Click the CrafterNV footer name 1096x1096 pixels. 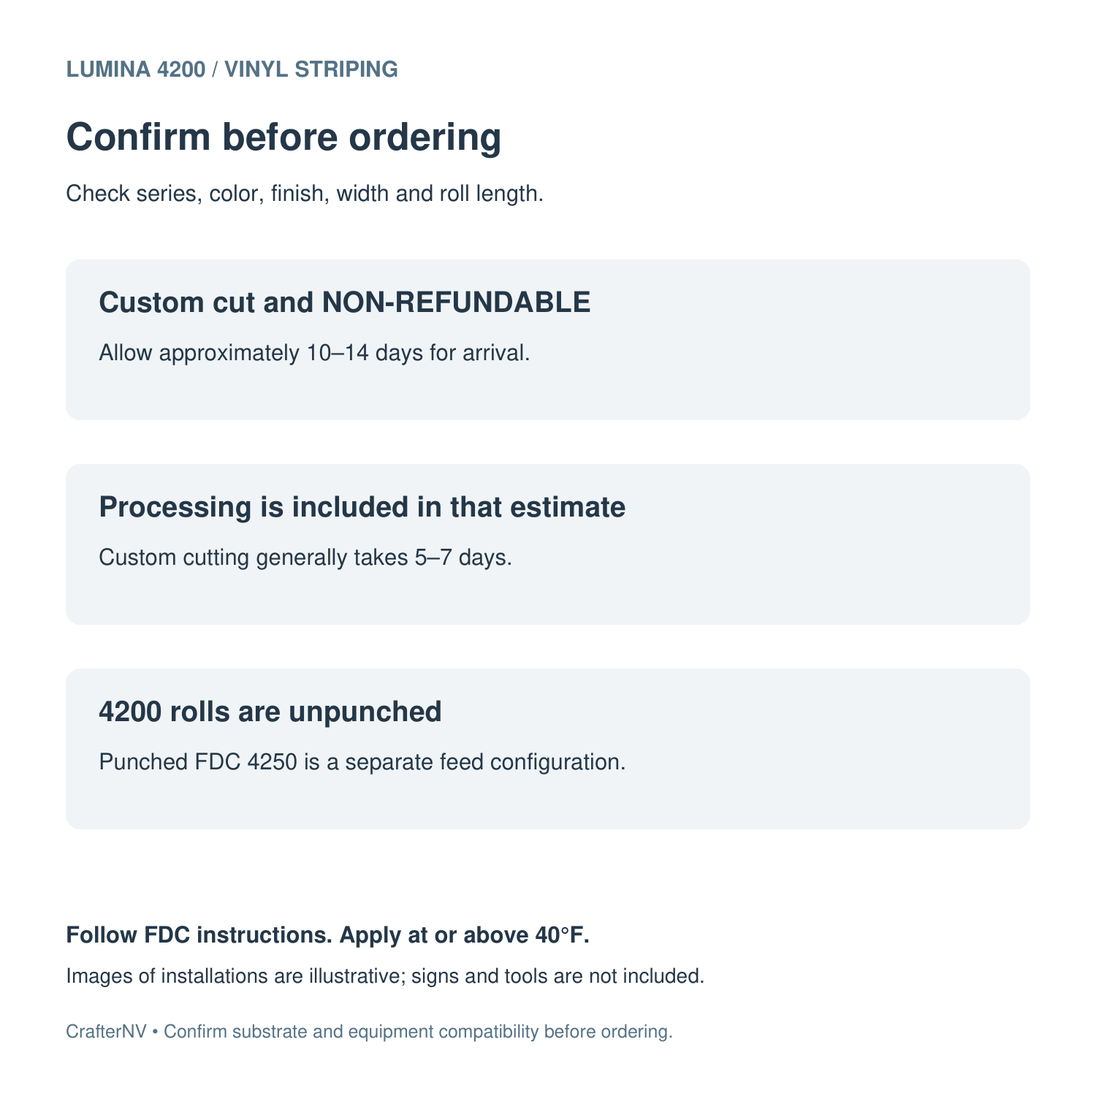tap(106, 1032)
